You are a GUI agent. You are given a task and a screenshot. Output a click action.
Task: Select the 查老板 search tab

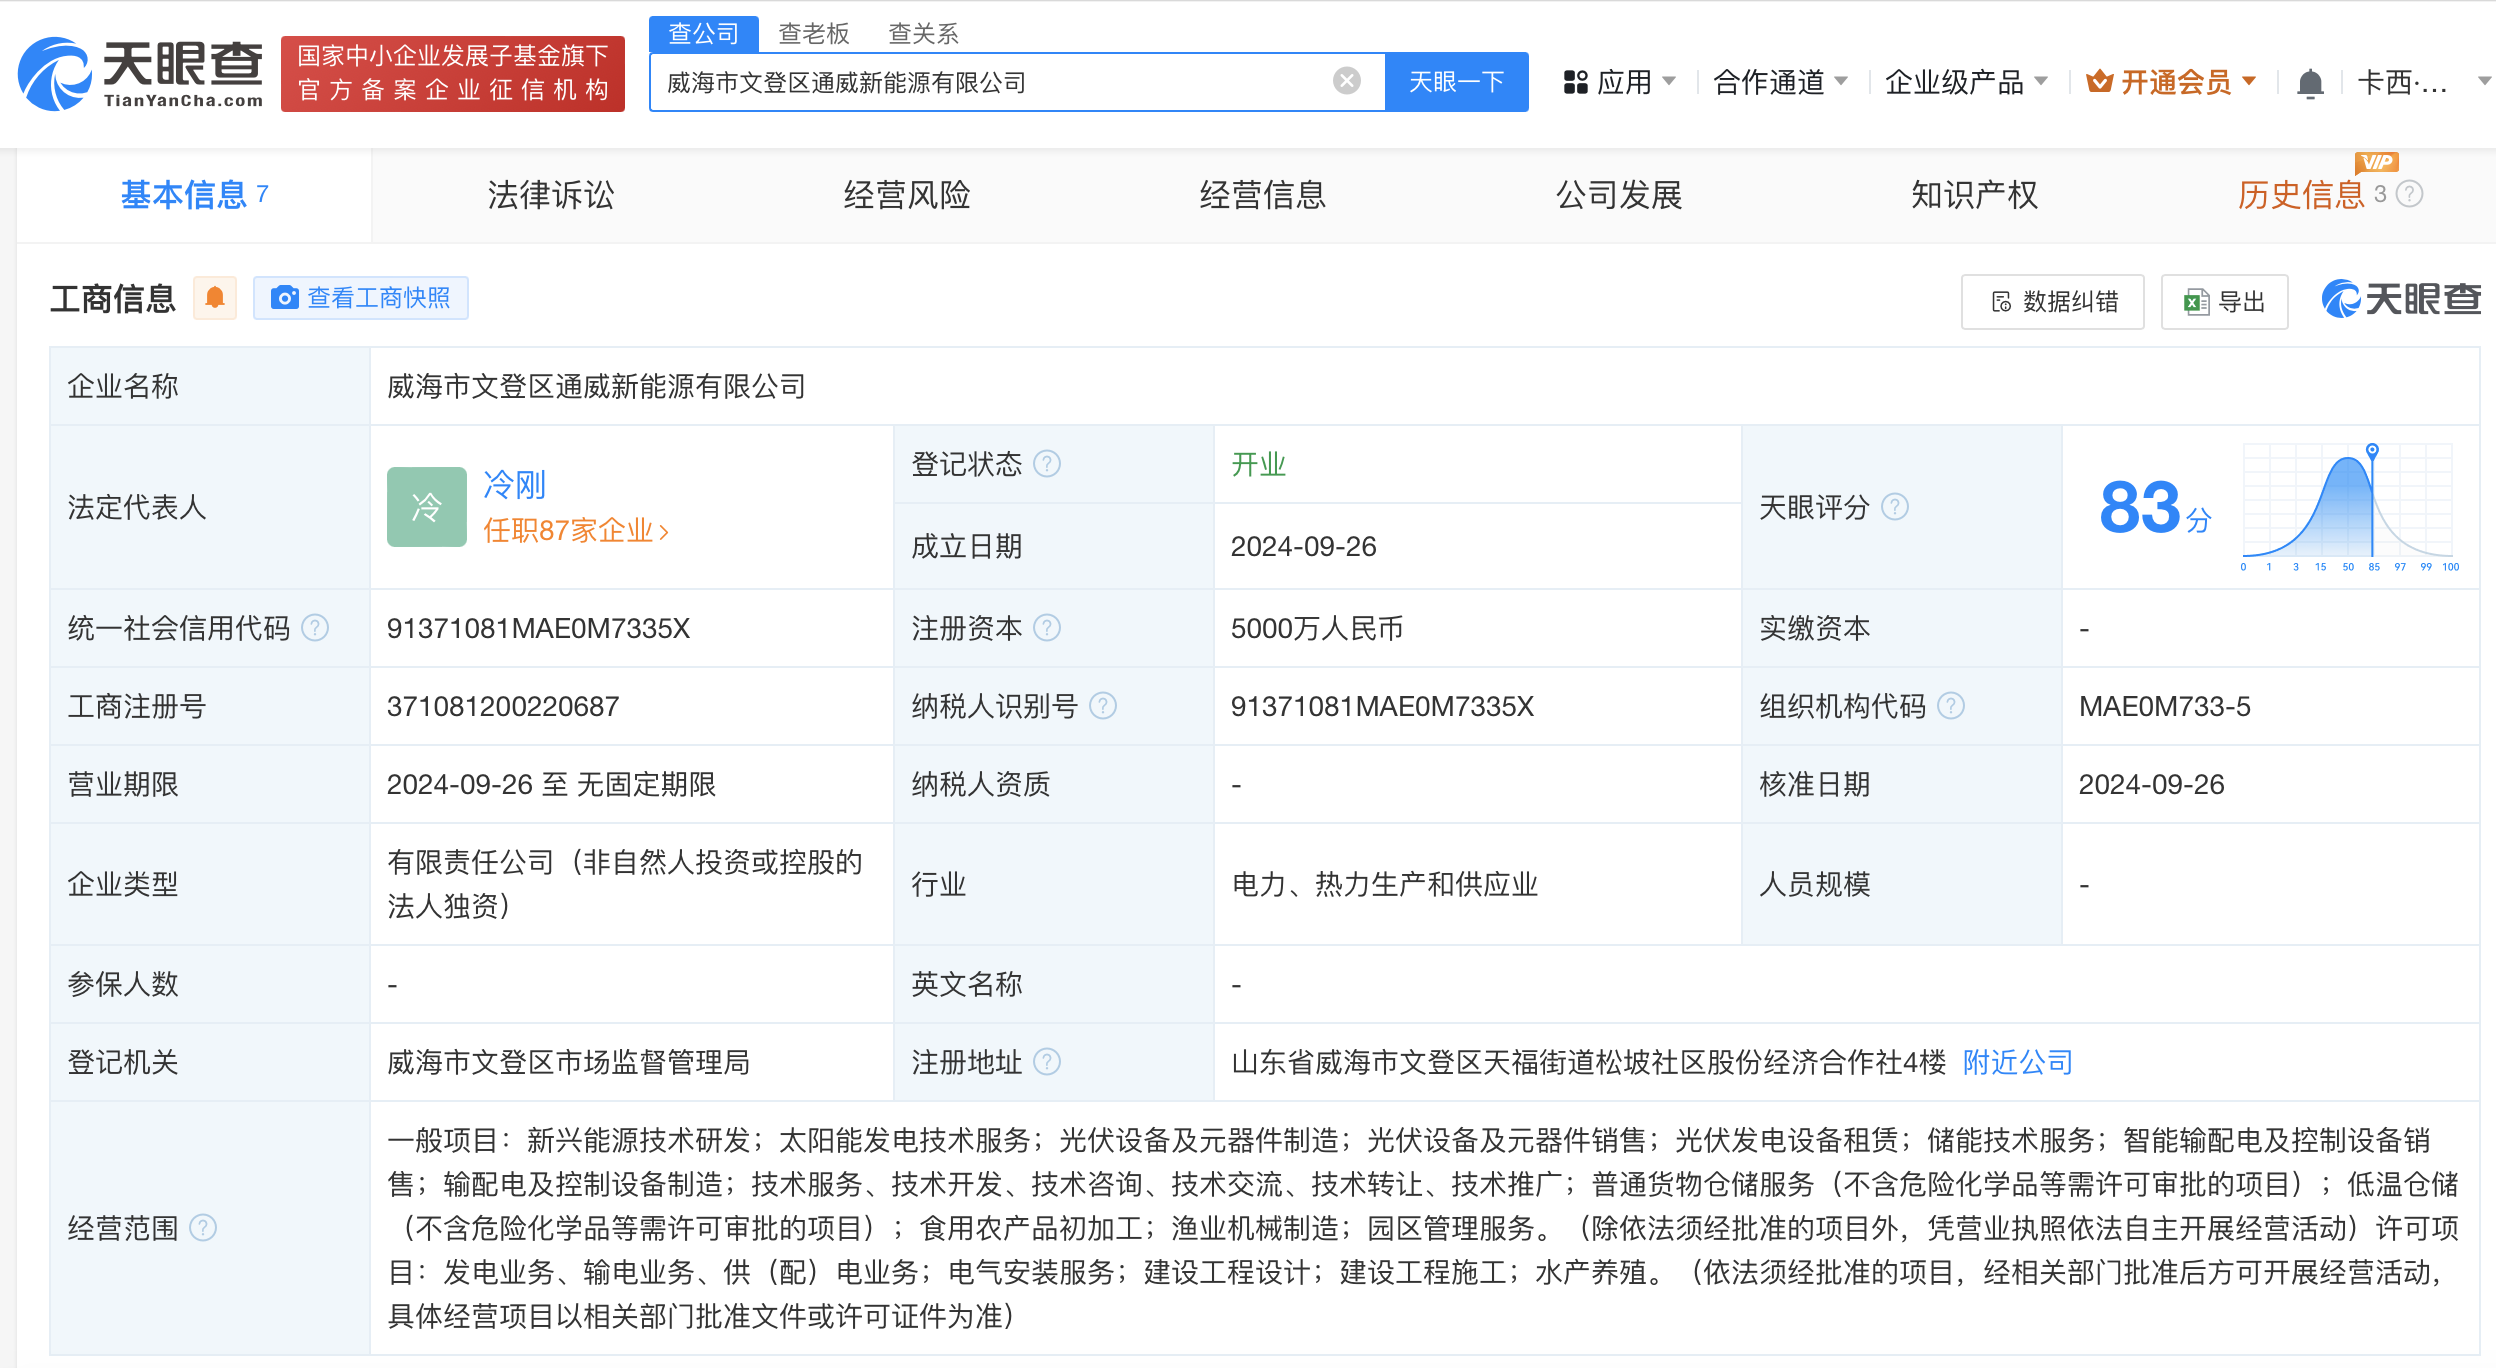[813, 34]
